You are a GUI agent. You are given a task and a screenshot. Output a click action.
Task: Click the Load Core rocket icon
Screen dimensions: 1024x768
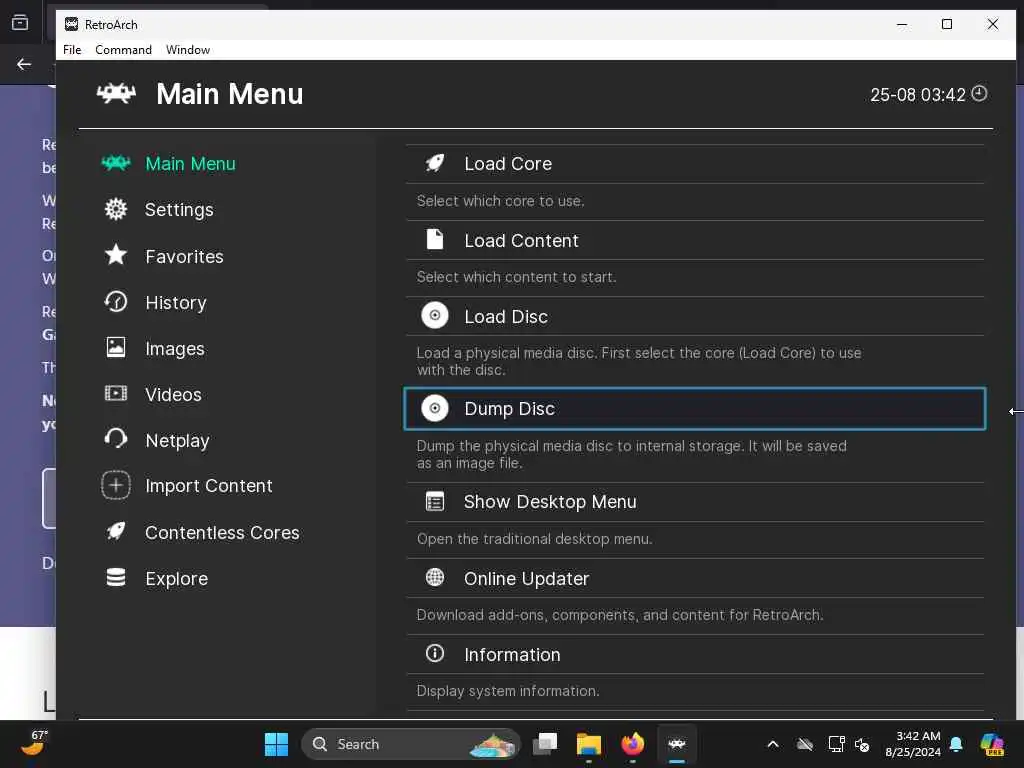point(435,163)
